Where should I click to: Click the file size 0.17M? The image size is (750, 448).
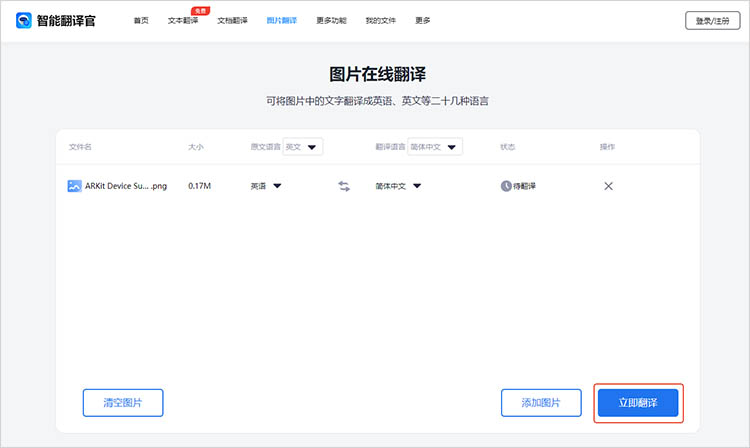(x=199, y=186)
